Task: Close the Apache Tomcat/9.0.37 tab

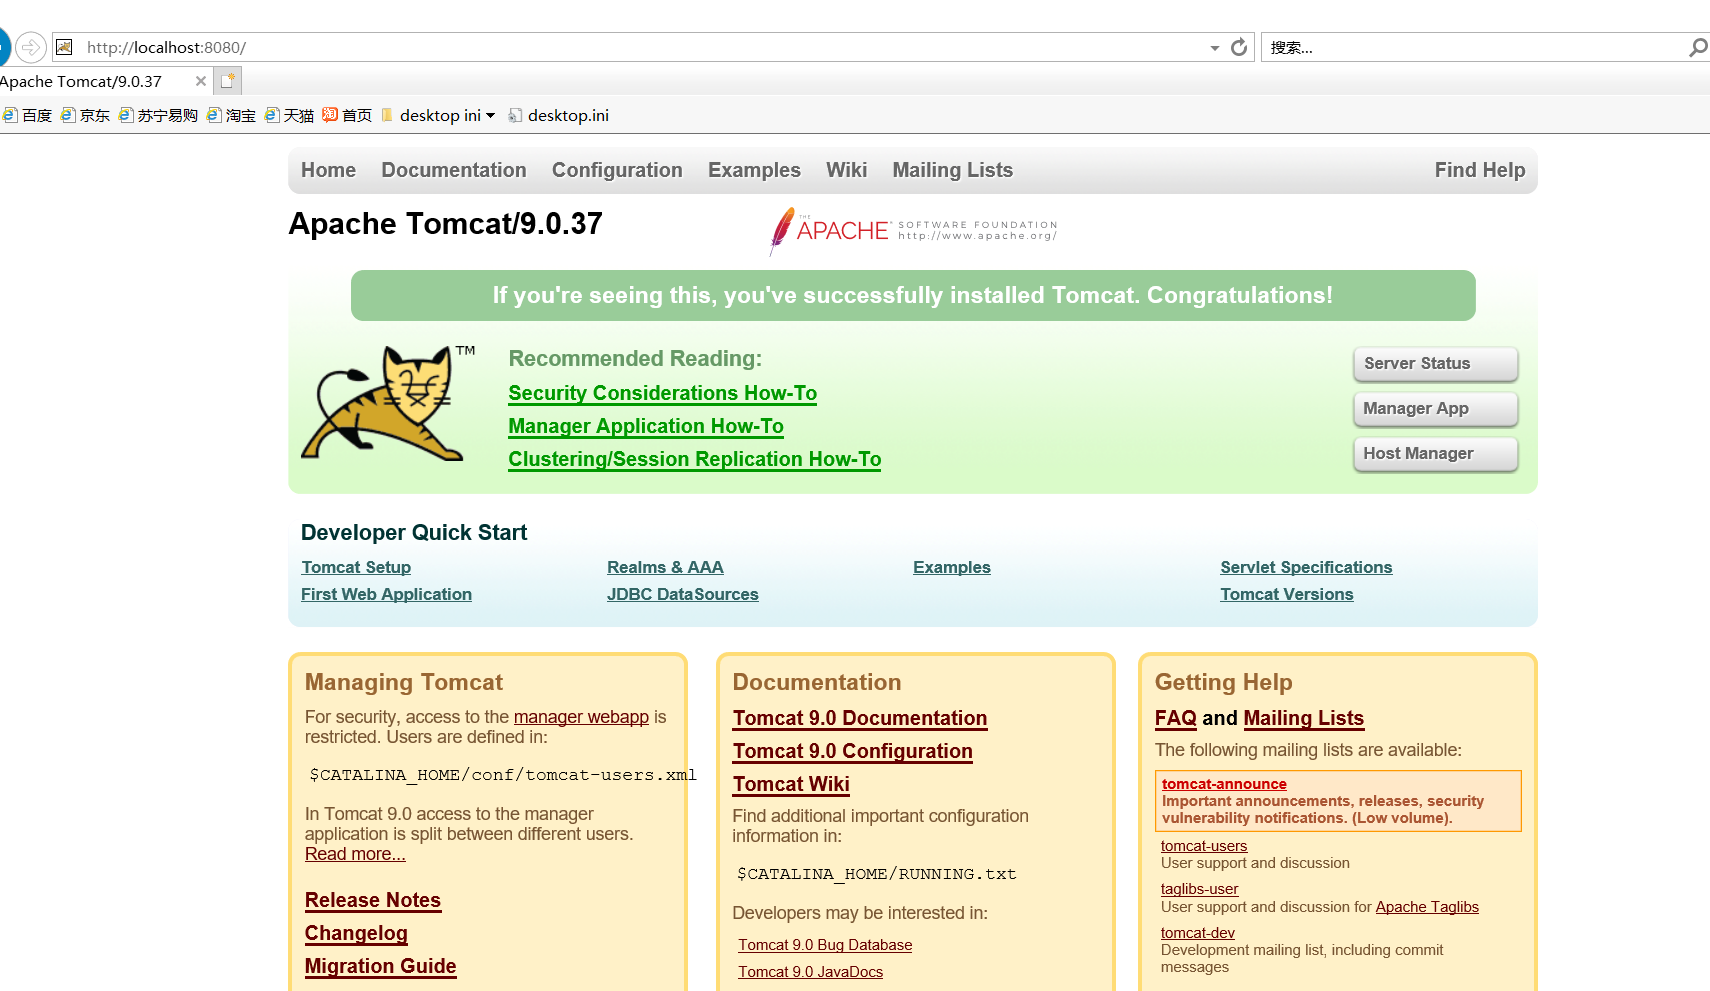Action: [x=201, y=81]
